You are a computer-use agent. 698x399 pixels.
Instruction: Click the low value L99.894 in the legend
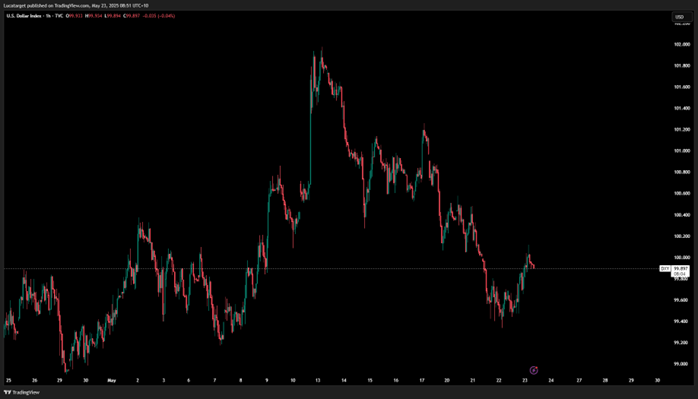[112, 16]
